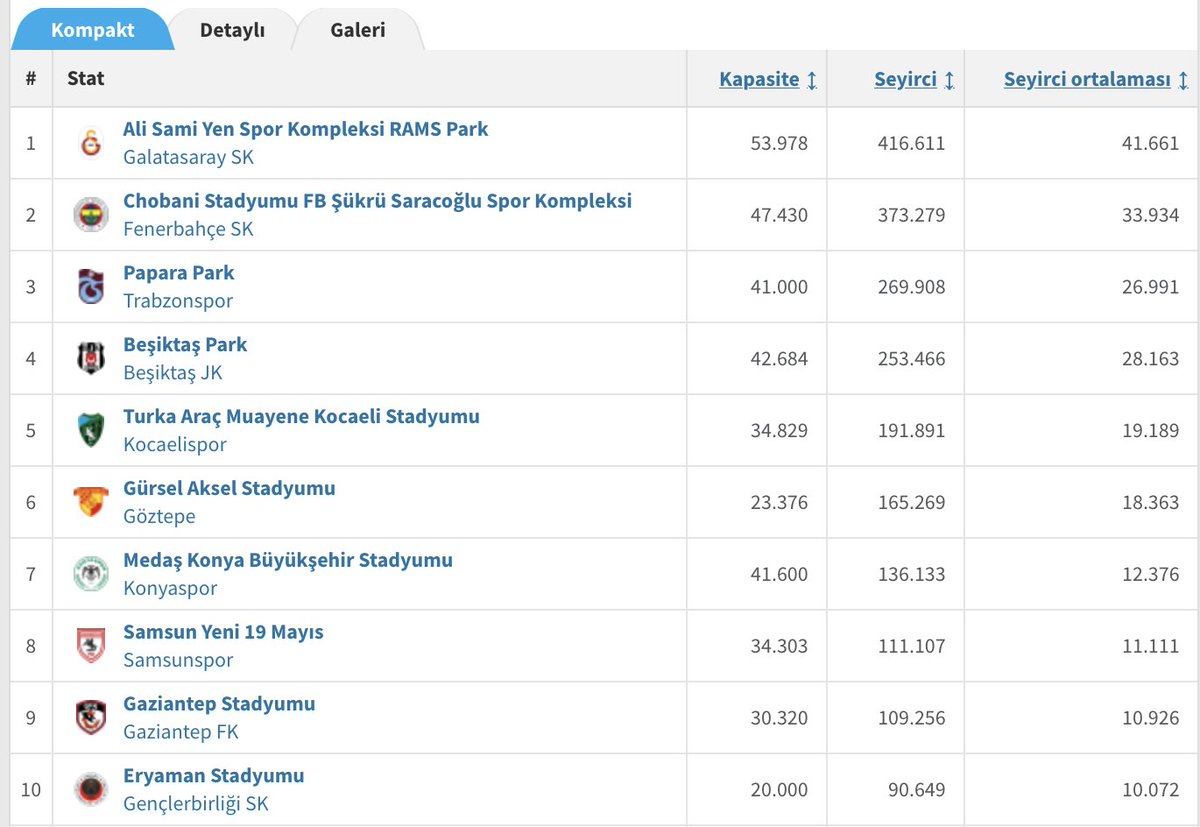The width and height of the screenshot is (1200, 827).
Task: Click capacity value 41.000
Action: click(779, 287)
